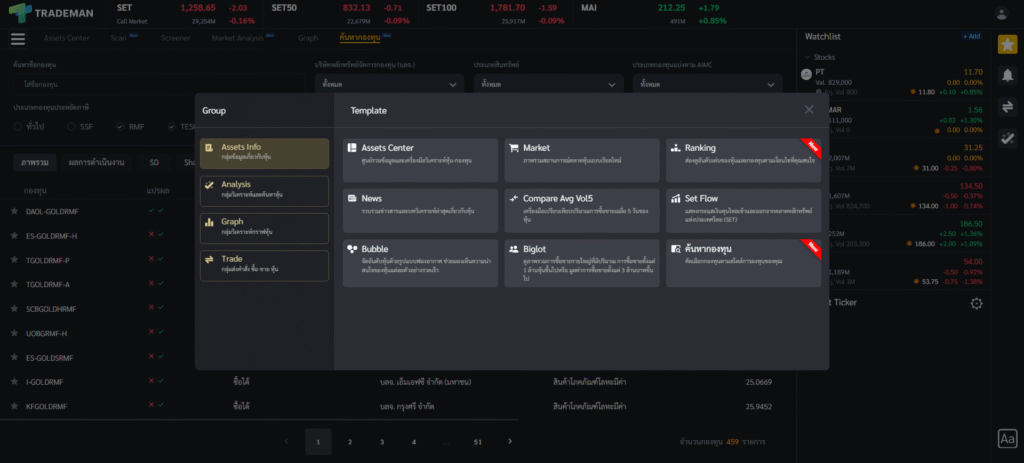This screenshot has width=1024, height=463.
Task: Toggle the SSF fund type option
Action: coord(69,126)
